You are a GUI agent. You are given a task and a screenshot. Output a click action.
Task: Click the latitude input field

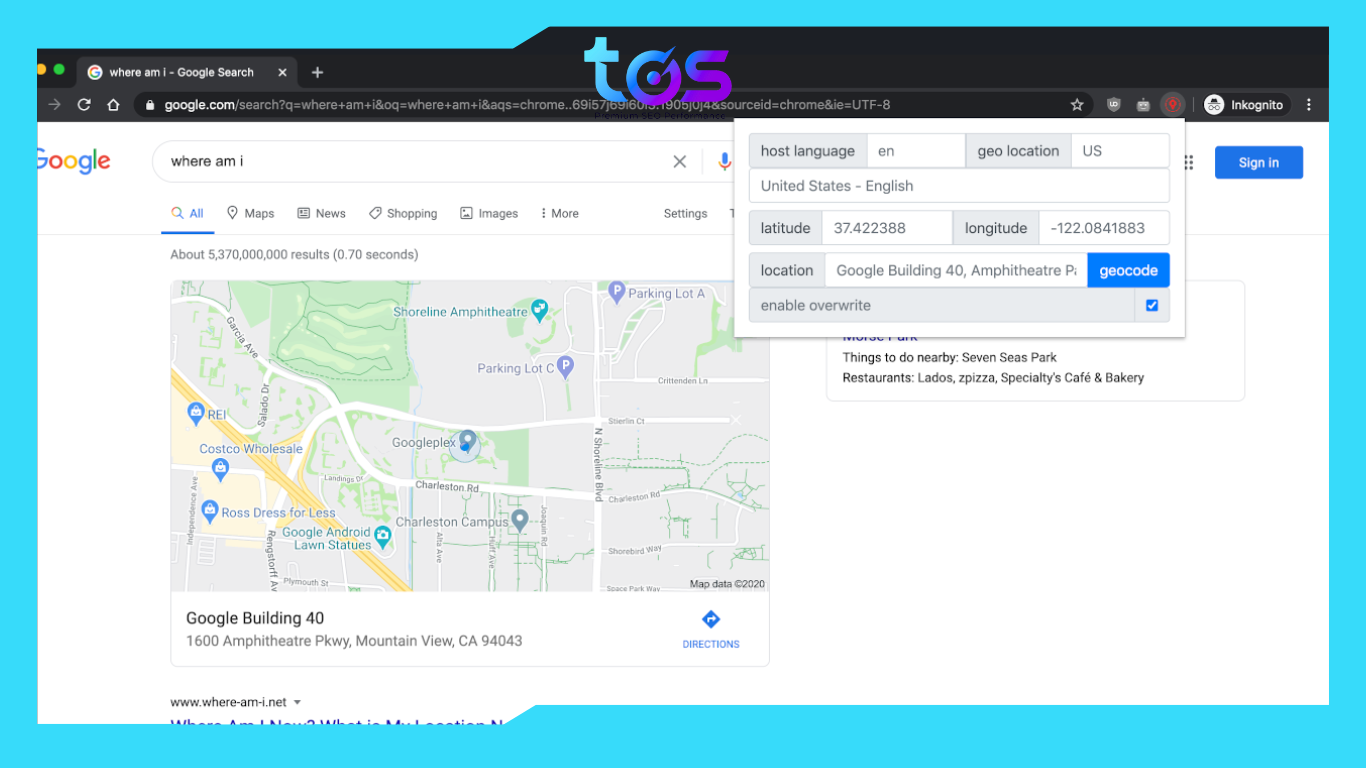tap(887, 227)
